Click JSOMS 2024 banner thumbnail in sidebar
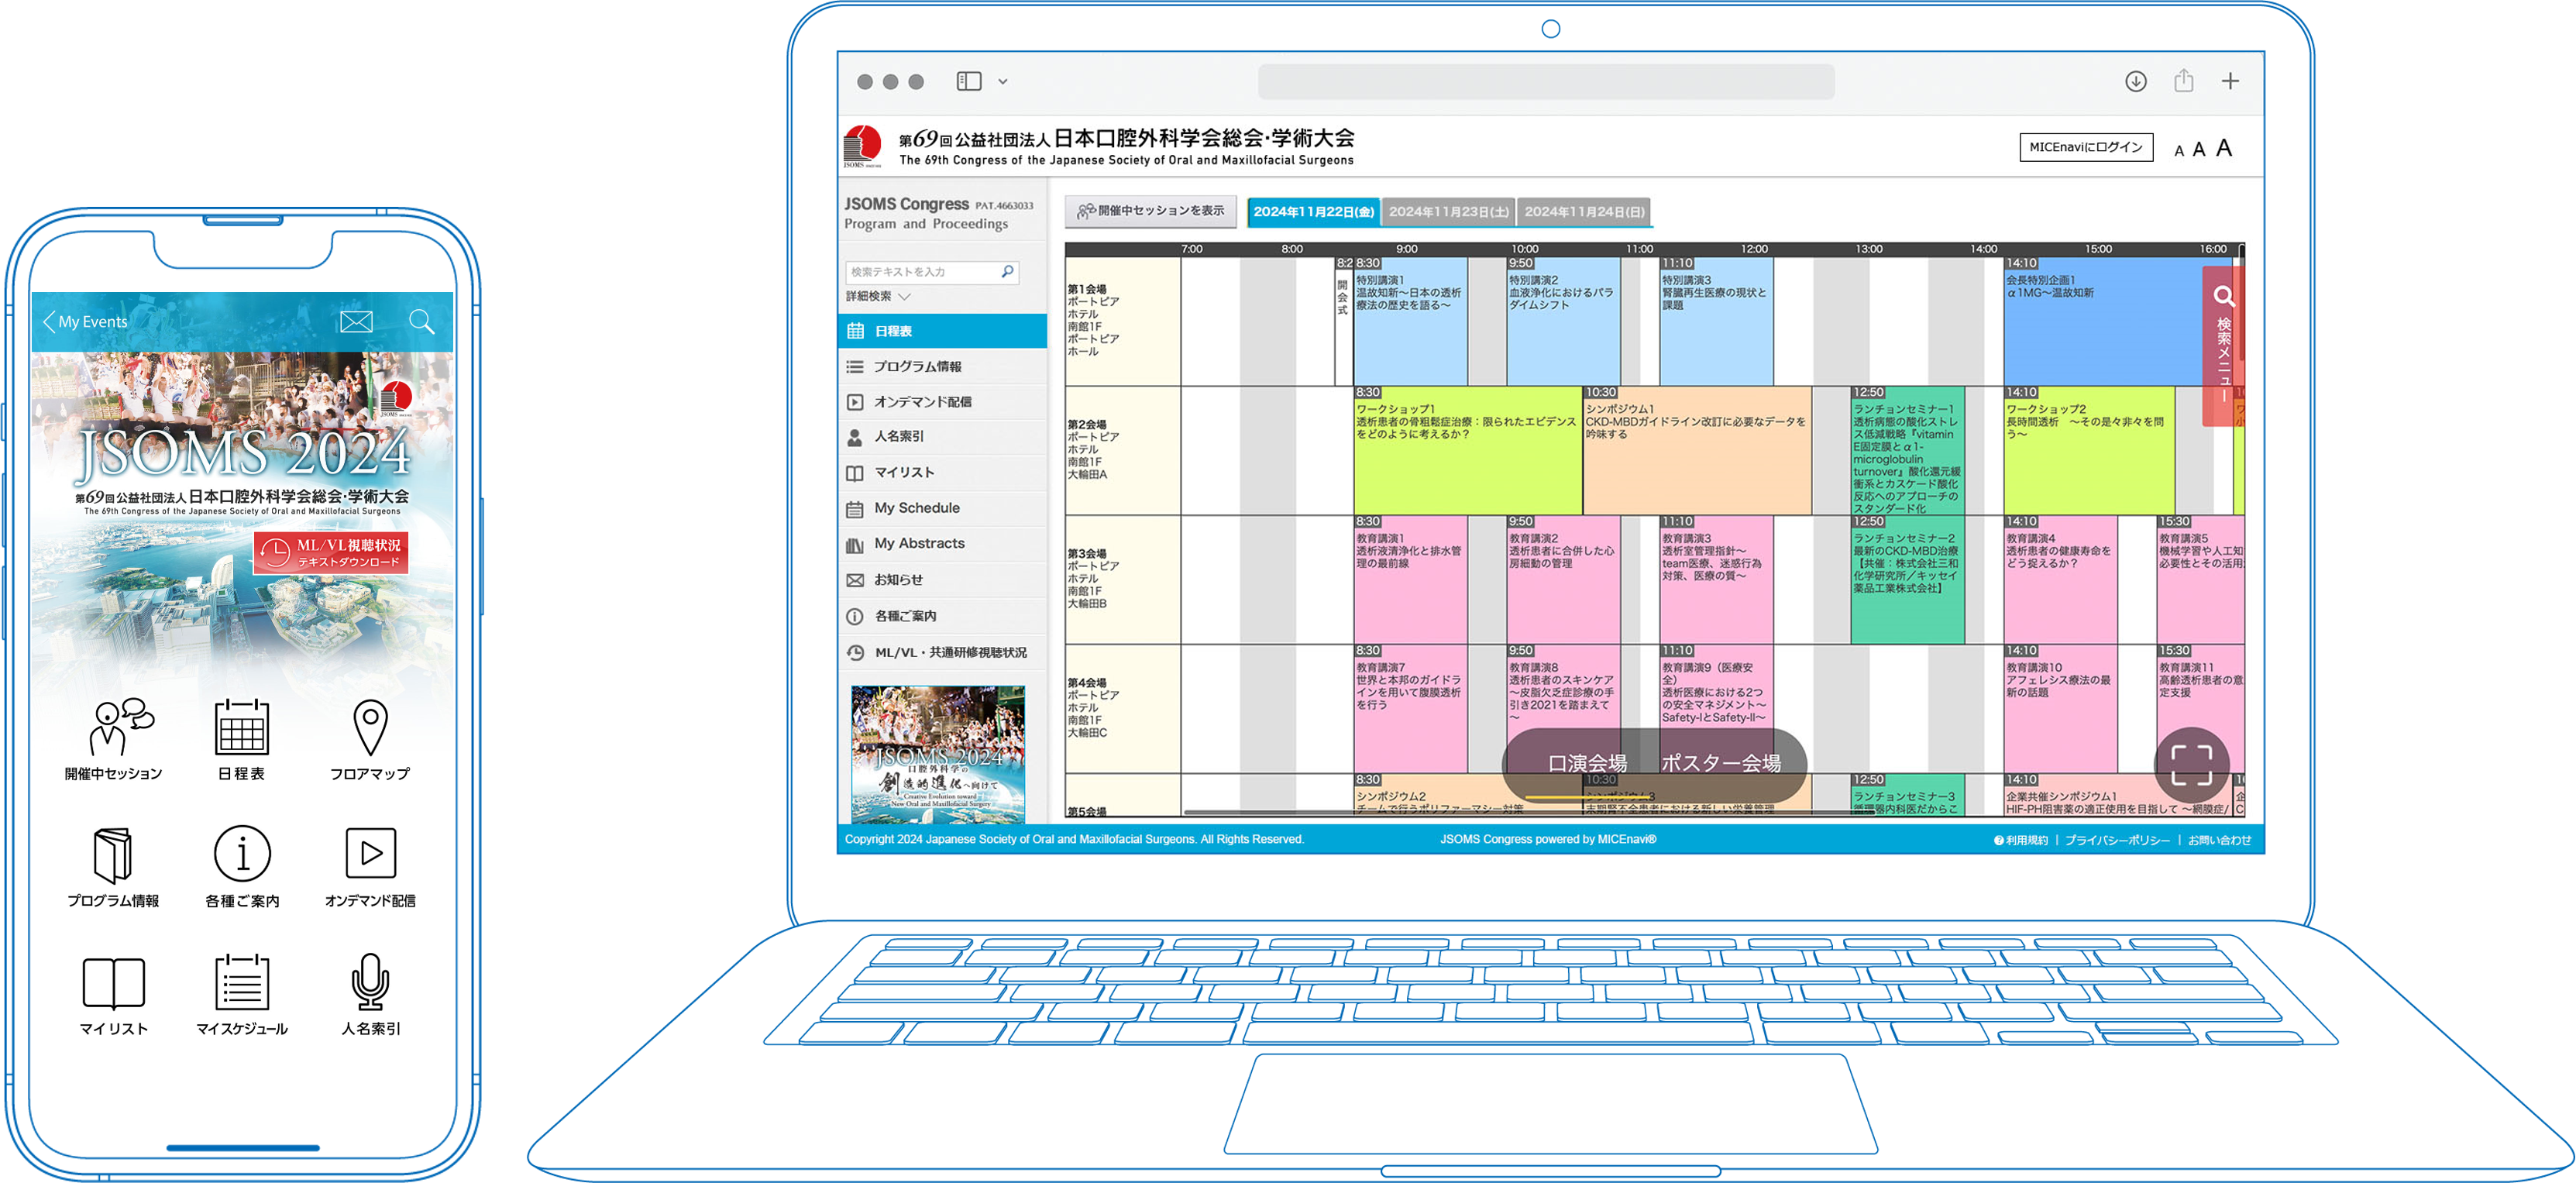 [x=938, y=754]
